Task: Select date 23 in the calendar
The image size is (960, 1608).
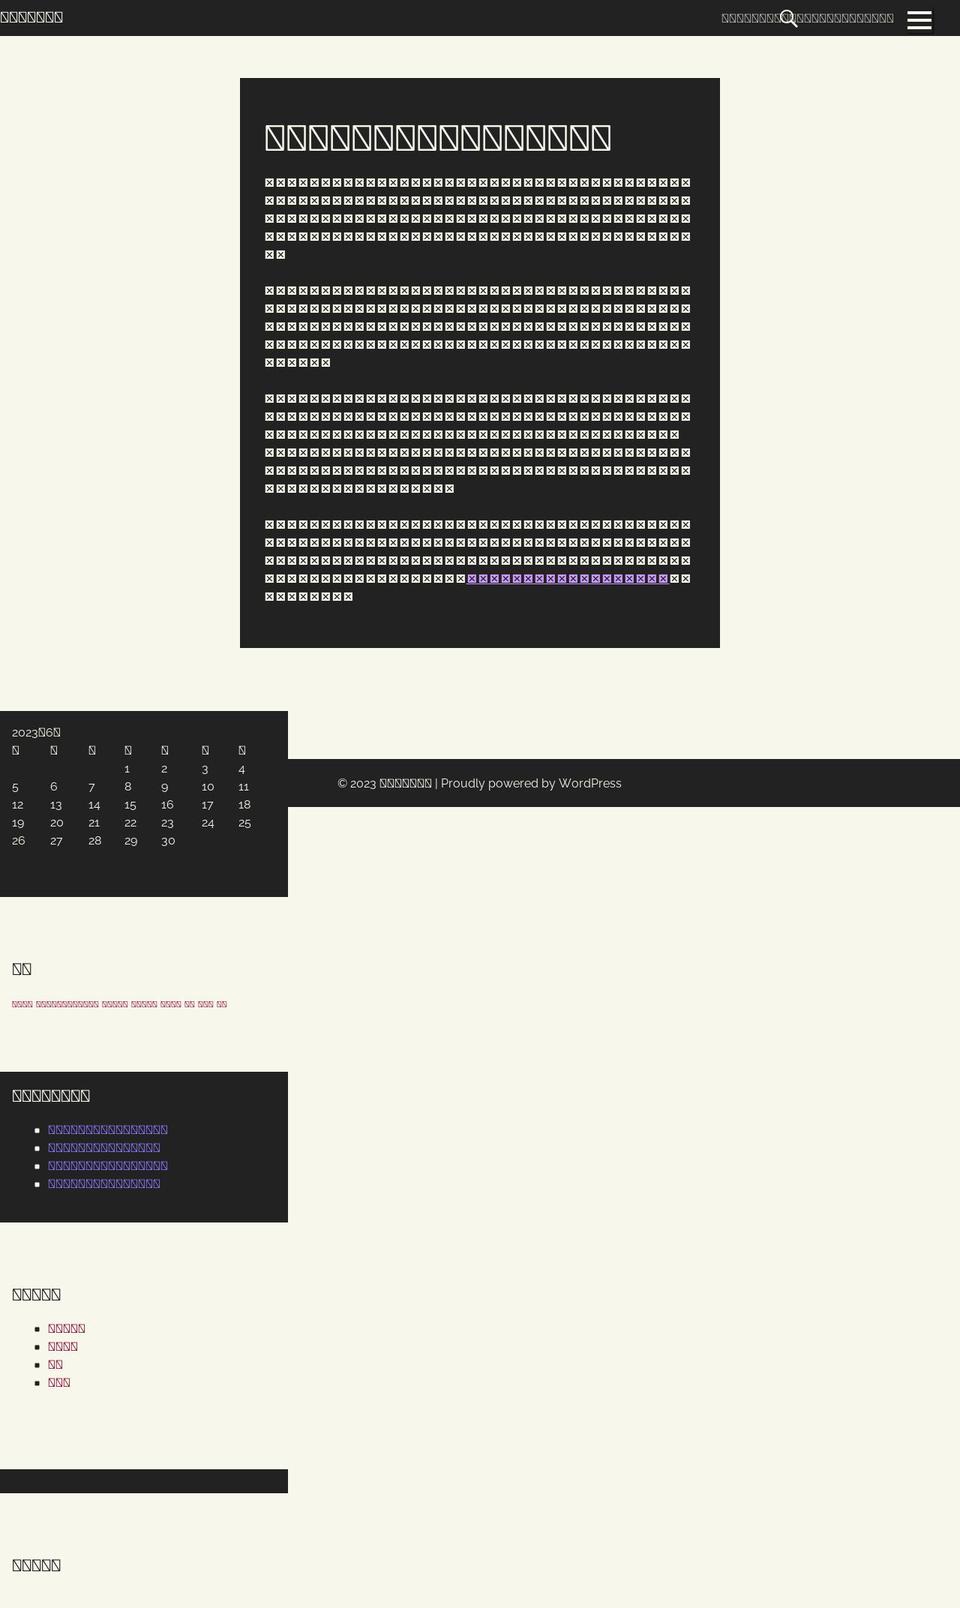Action: pos(167,823)
